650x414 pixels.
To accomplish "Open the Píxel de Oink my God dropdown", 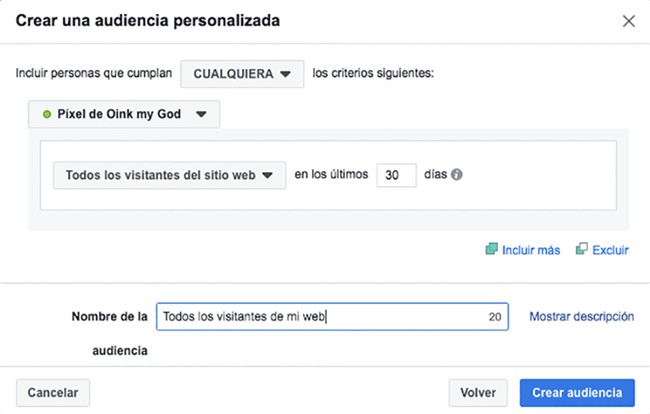I will [x=124, y=114].
